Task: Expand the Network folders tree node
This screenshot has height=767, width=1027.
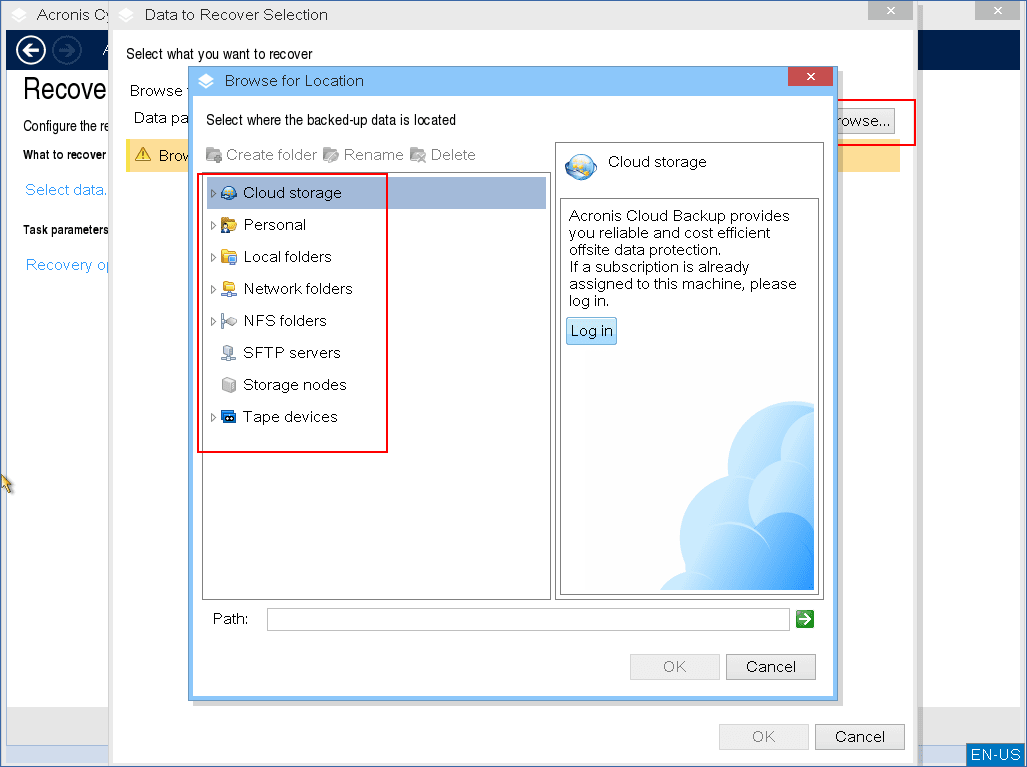Action: tap(213, 289)
